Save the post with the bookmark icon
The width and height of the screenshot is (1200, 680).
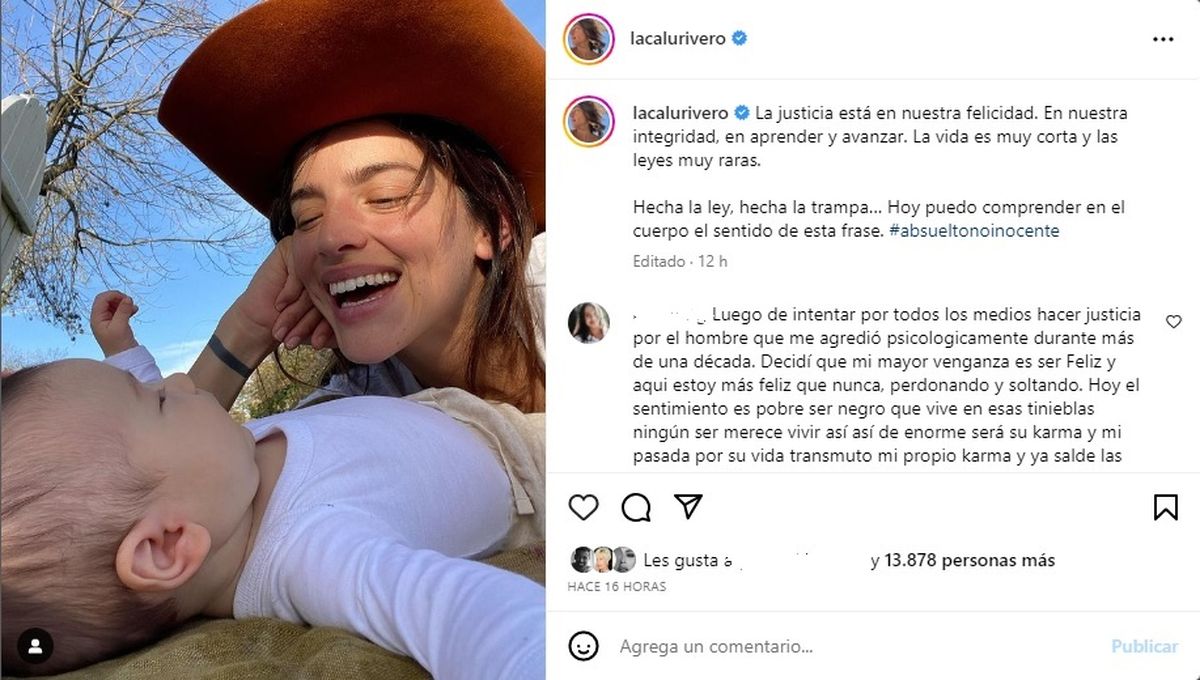tap(1166, 507)
